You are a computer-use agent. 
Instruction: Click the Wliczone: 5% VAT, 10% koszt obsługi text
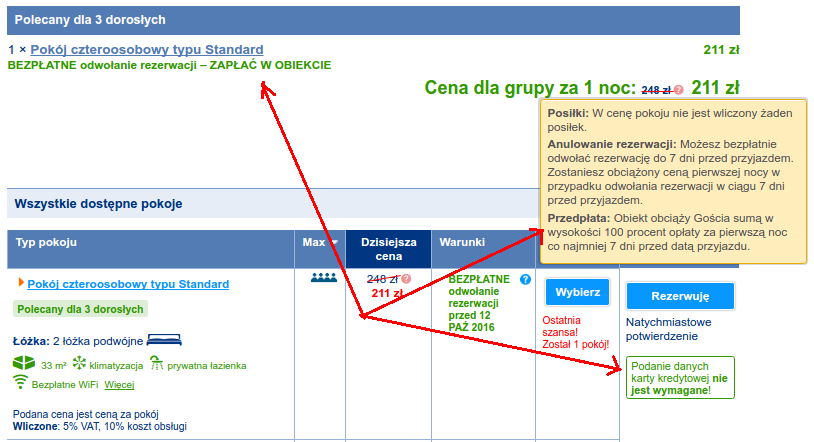pyautogui.click(x=100, y=427)
